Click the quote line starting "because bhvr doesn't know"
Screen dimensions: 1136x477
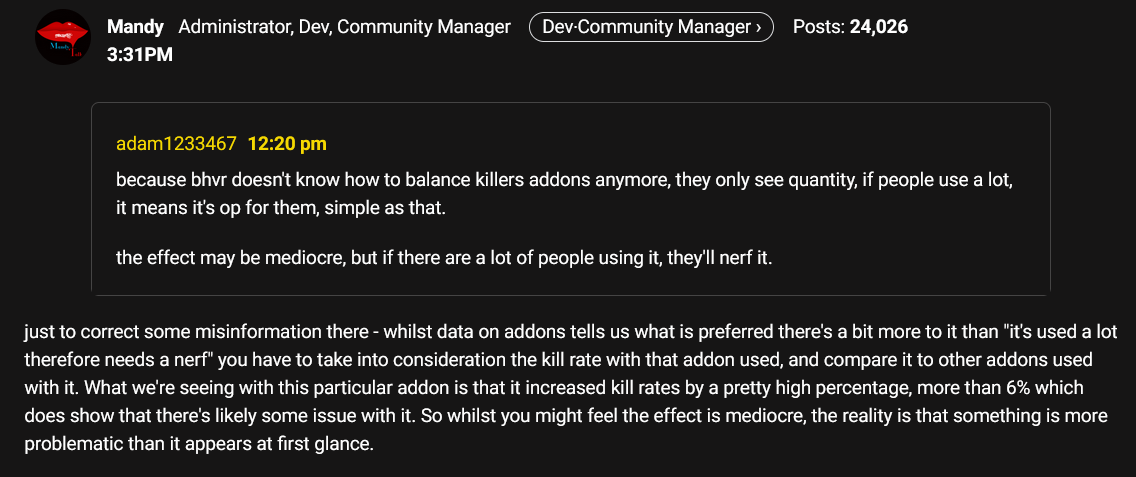(x=564, y=179)
